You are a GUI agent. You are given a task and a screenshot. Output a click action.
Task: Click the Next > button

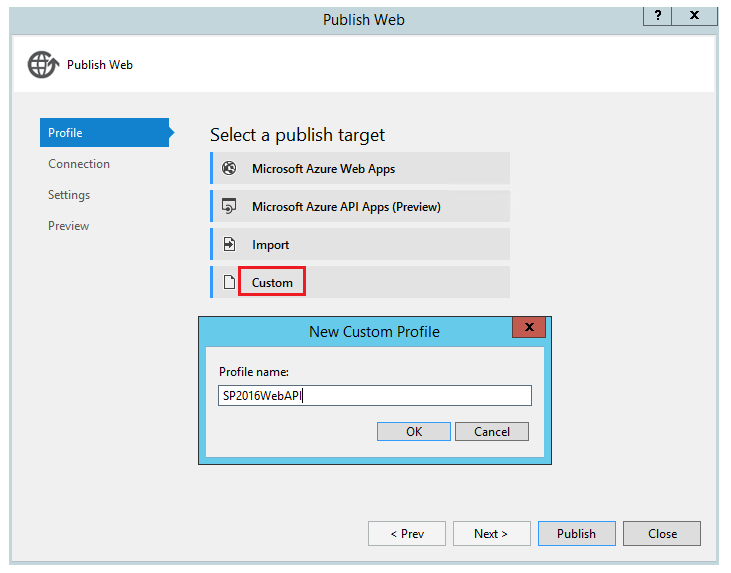coord(492,533)
